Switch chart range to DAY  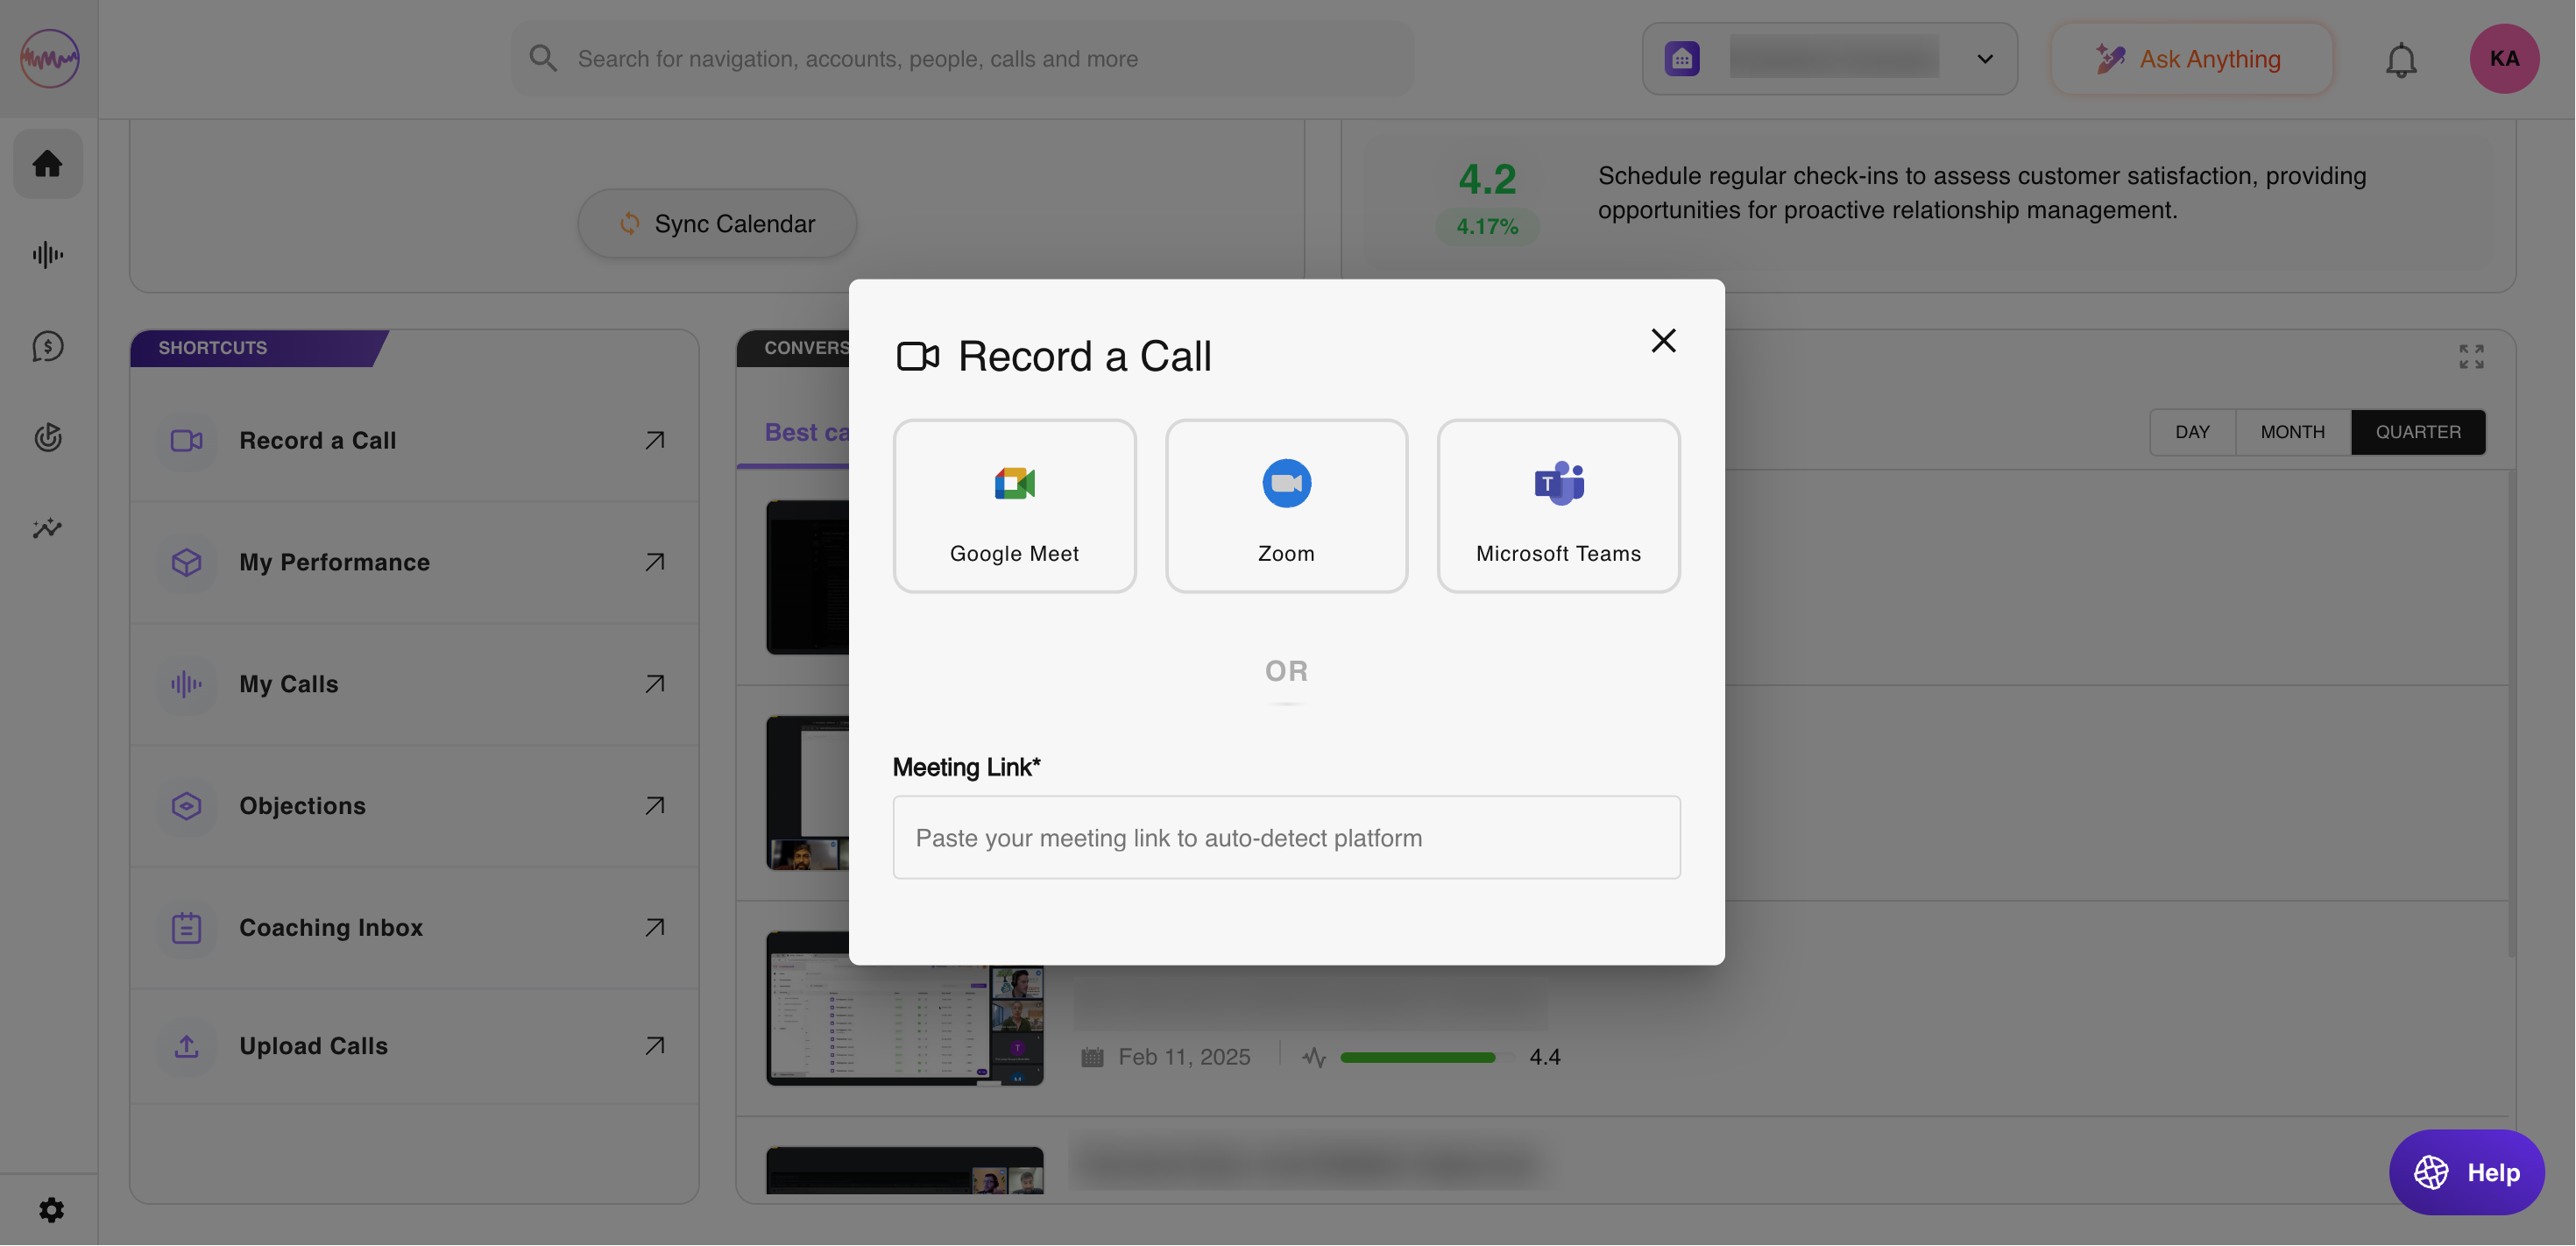point(2192,432)
